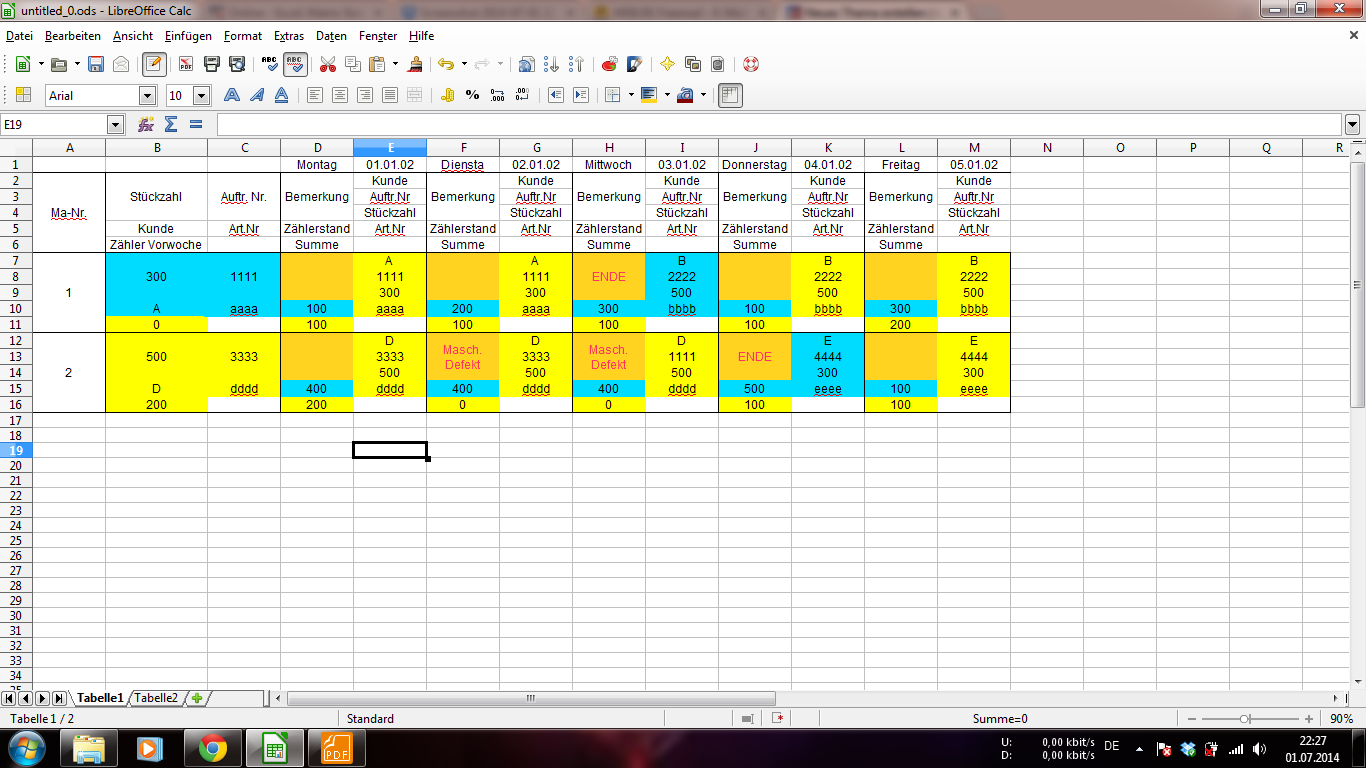This screenshot has height=768, width=1366.
Task: Apply yellow Background Color swatch
Action: pyautogui.click(x=649, y=95)
